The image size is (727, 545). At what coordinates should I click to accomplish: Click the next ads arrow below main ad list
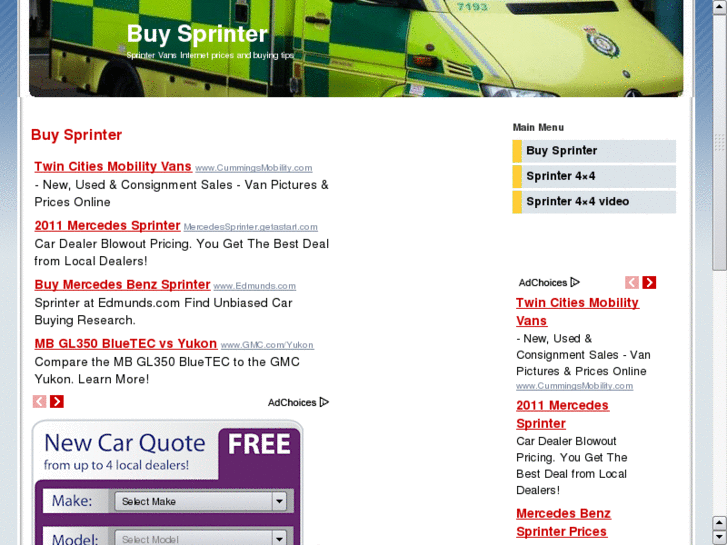point(57,402)
